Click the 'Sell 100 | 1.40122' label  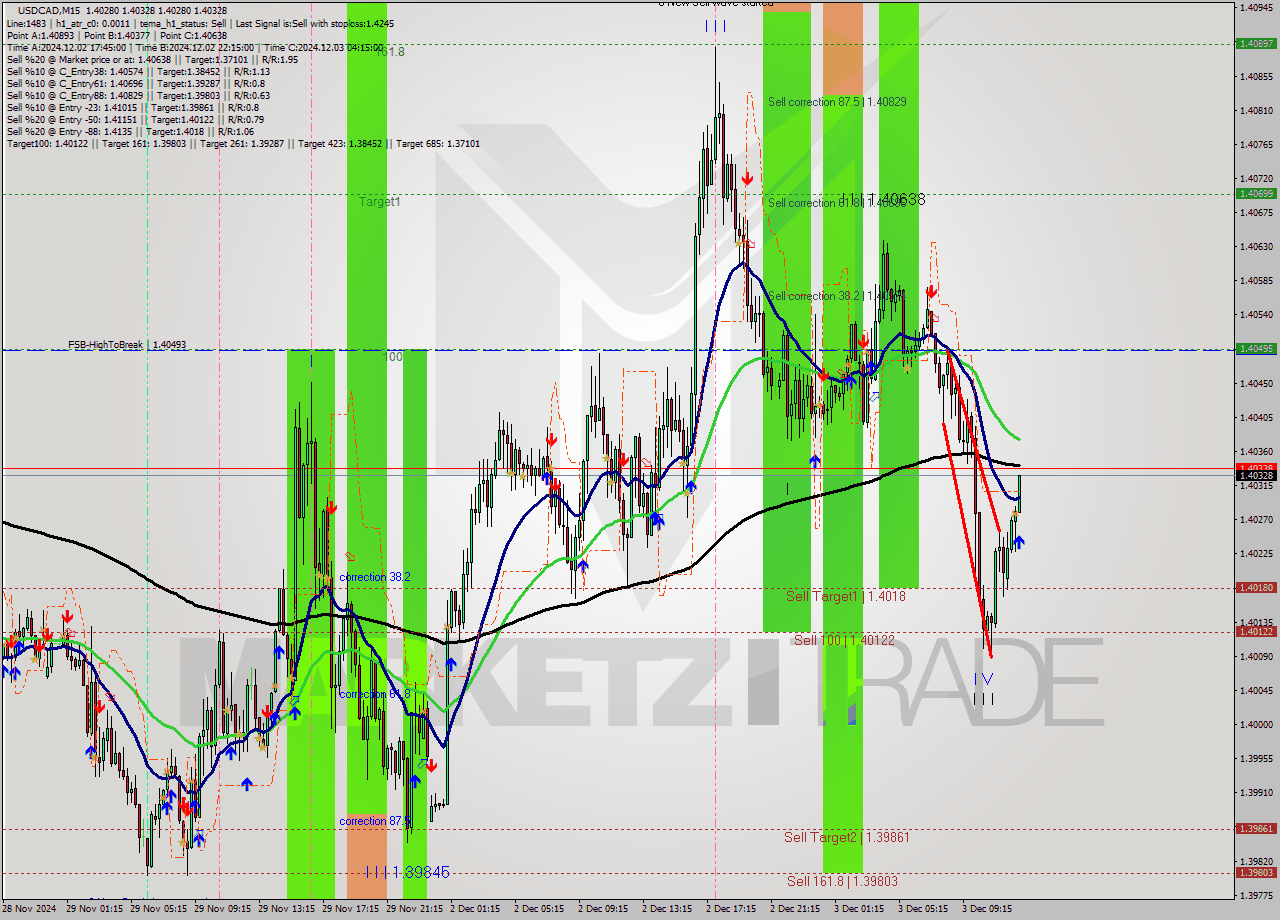click(844, 640)
